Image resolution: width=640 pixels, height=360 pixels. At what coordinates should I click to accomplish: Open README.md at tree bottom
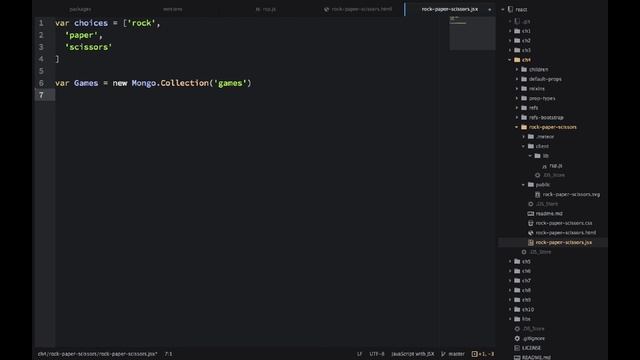click(x=536, y=357)
